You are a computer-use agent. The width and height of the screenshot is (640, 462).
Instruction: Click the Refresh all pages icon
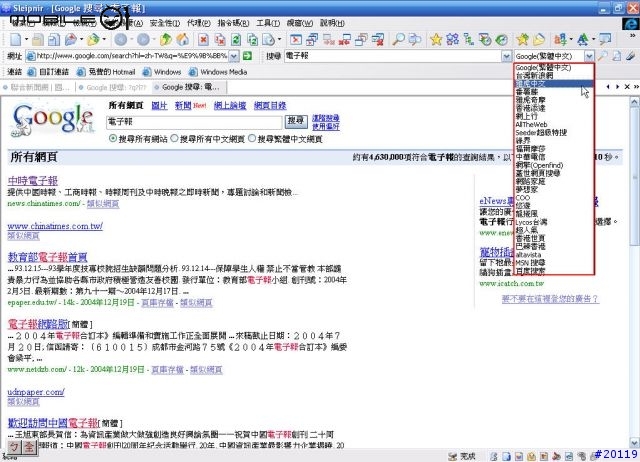coord(253,40)
